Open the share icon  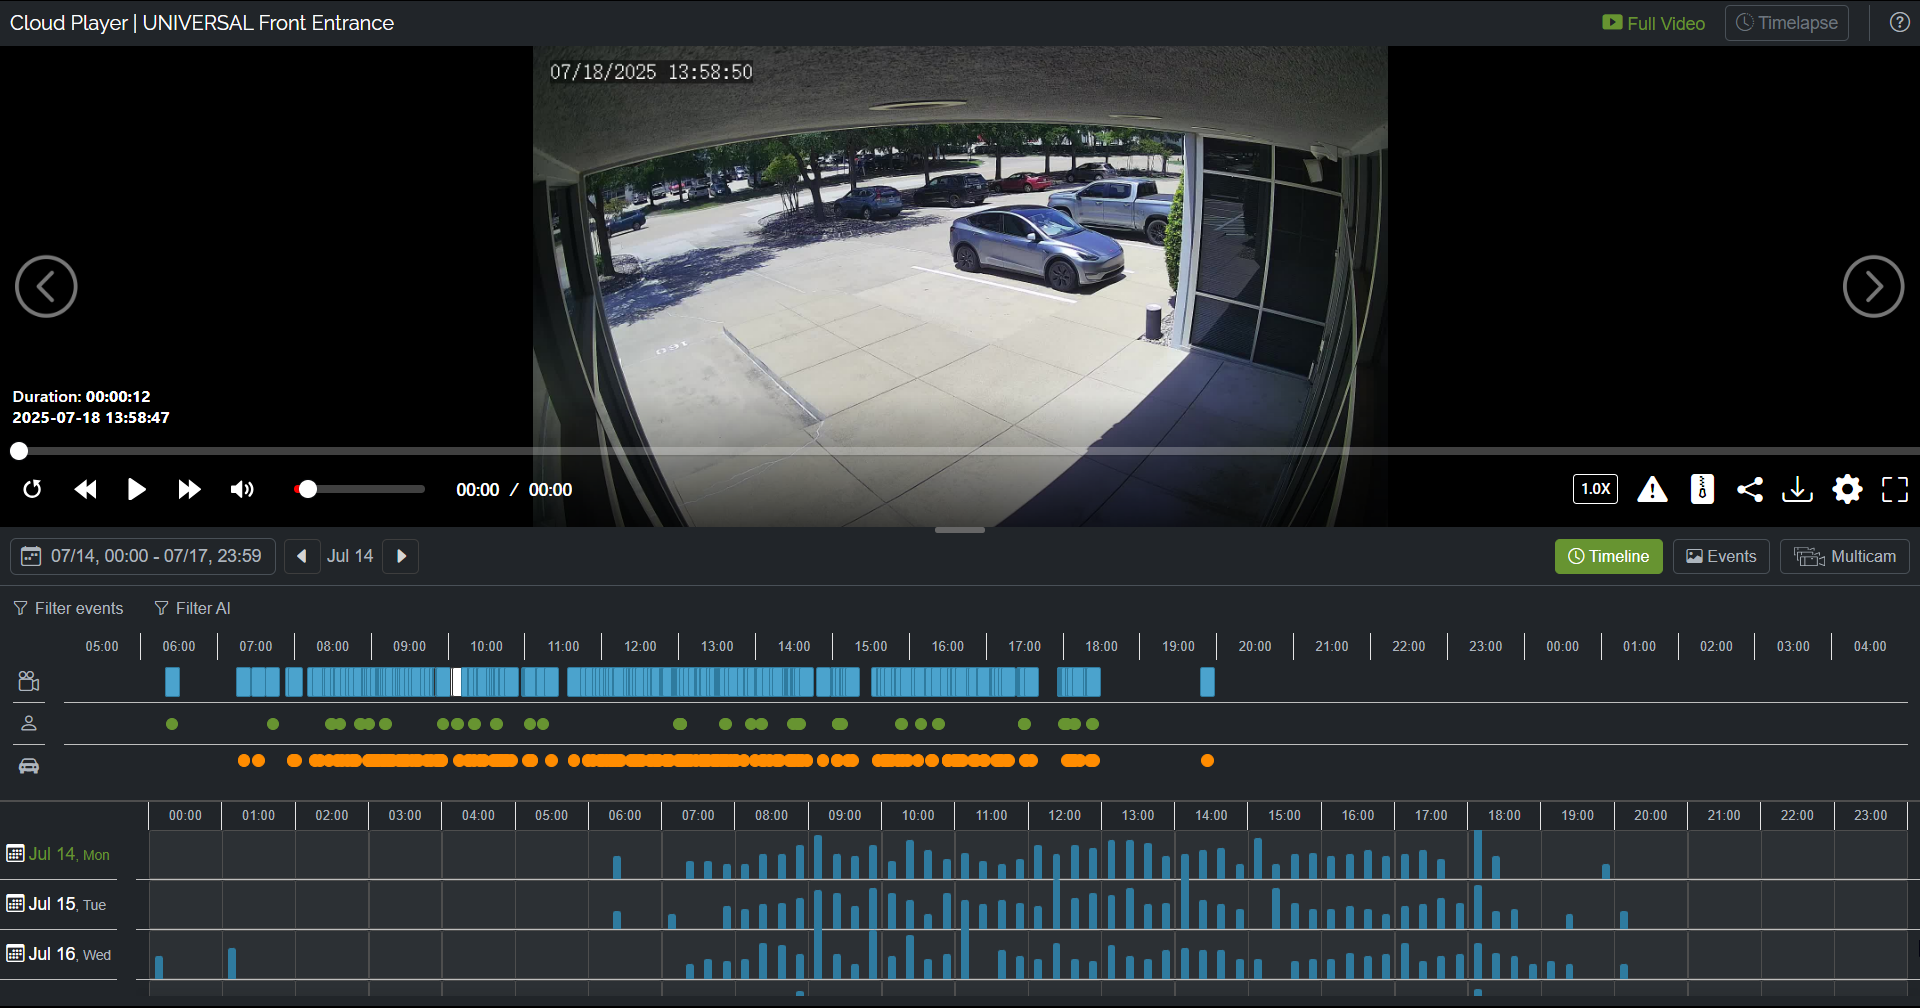click(x=1749, y=489)
